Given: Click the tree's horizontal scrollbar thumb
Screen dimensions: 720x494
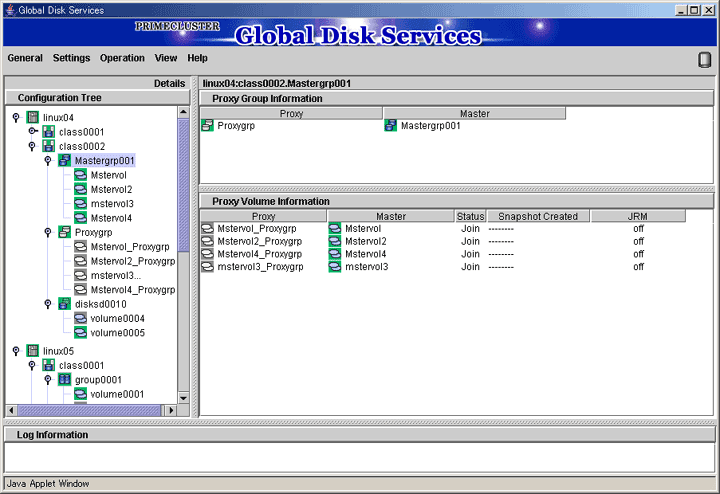Looking at the screenshot, I should [89, 410].
